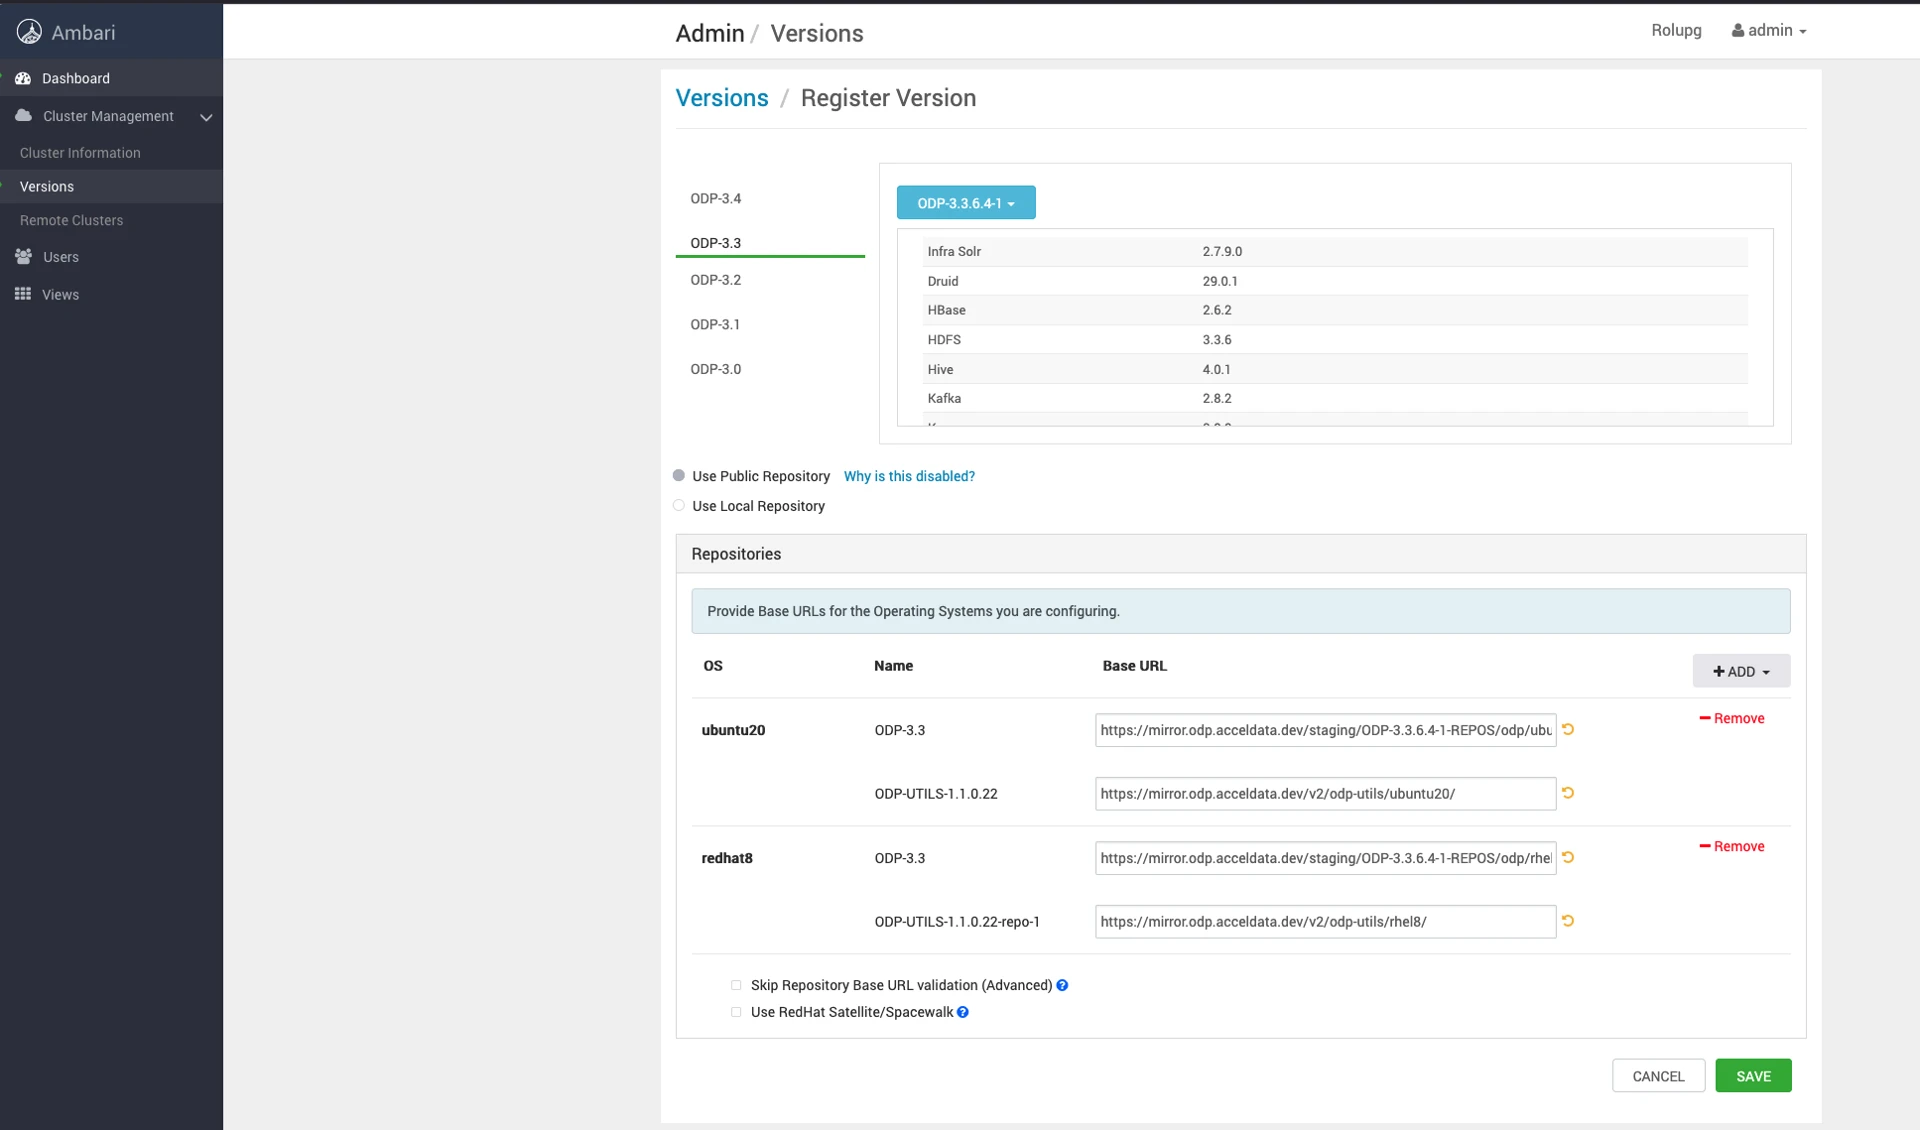Click the ODP-UTILS-1.1.0.22-repo-1 rhel8 URL field
Image resolution: width=1920 pixels, height=1130 pixels.
[1325, 922]
